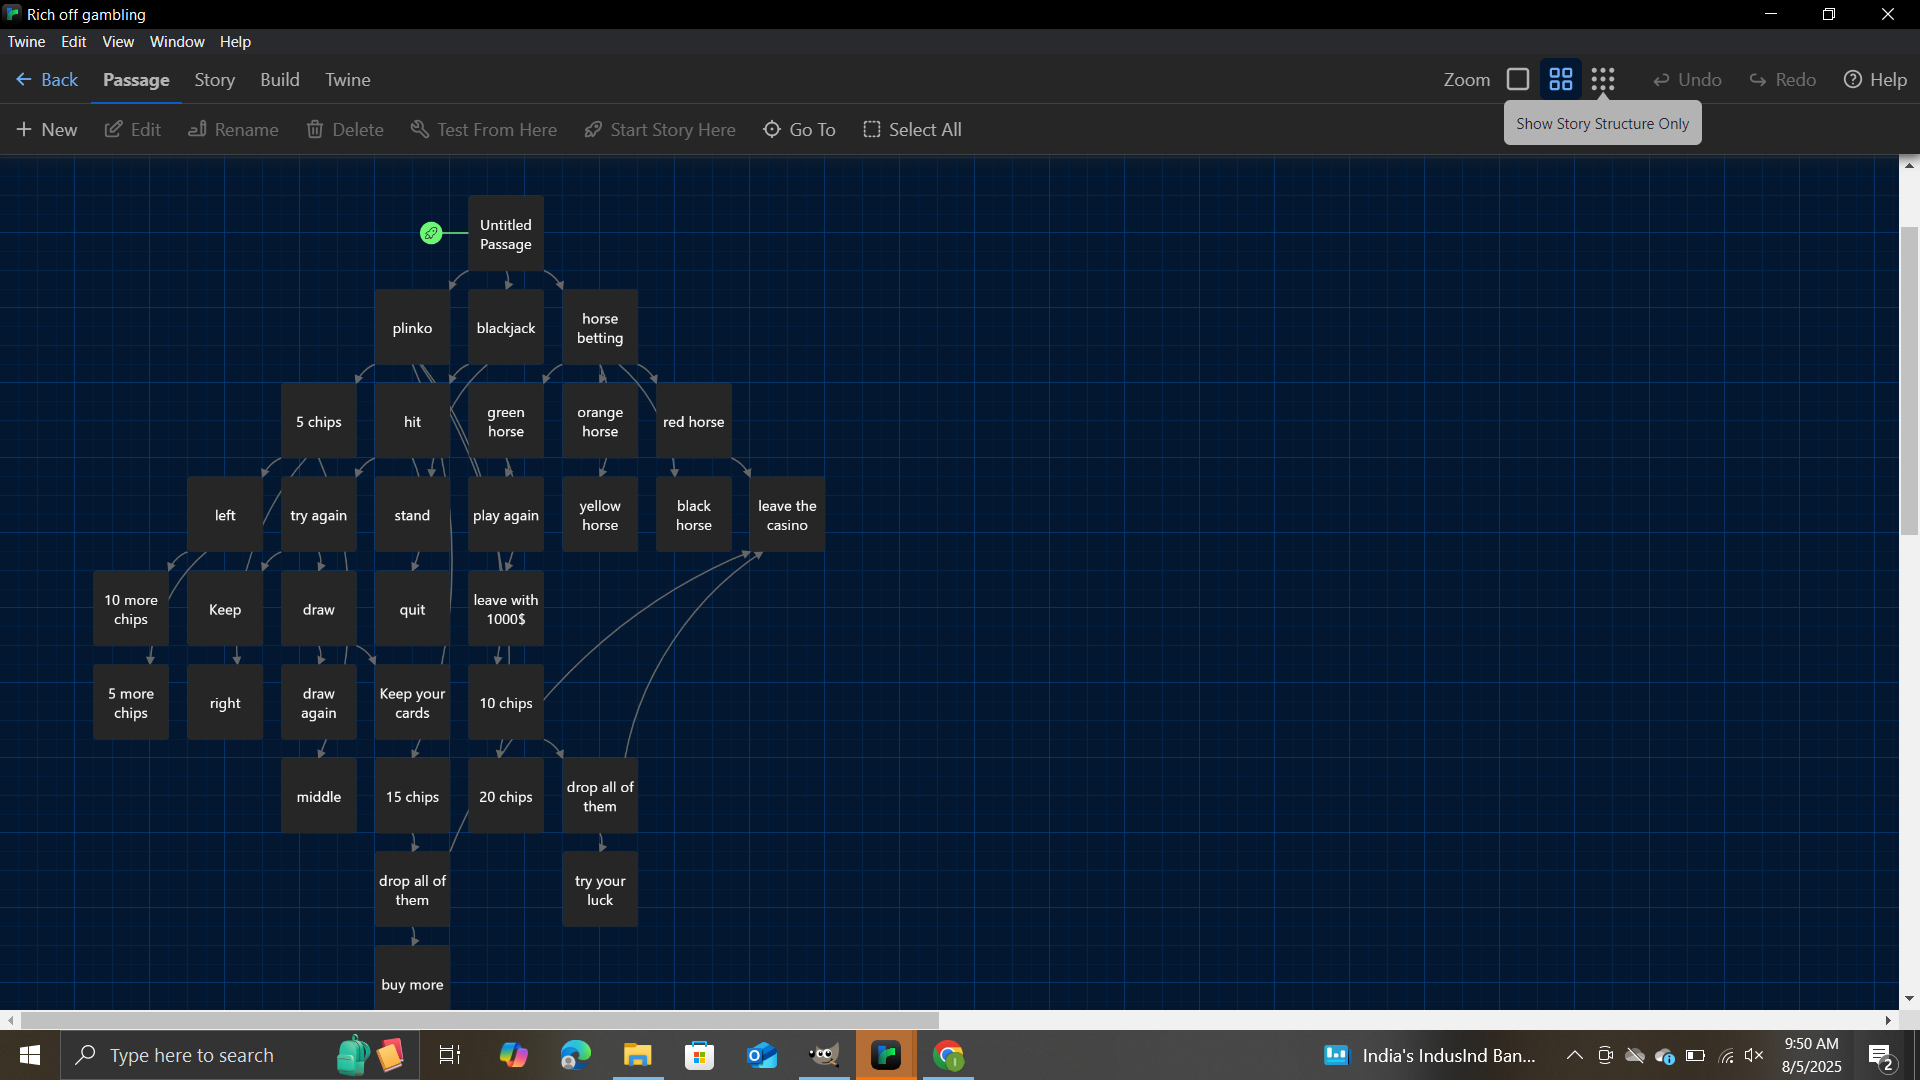Select the hit passage

[x=412, y=422]
